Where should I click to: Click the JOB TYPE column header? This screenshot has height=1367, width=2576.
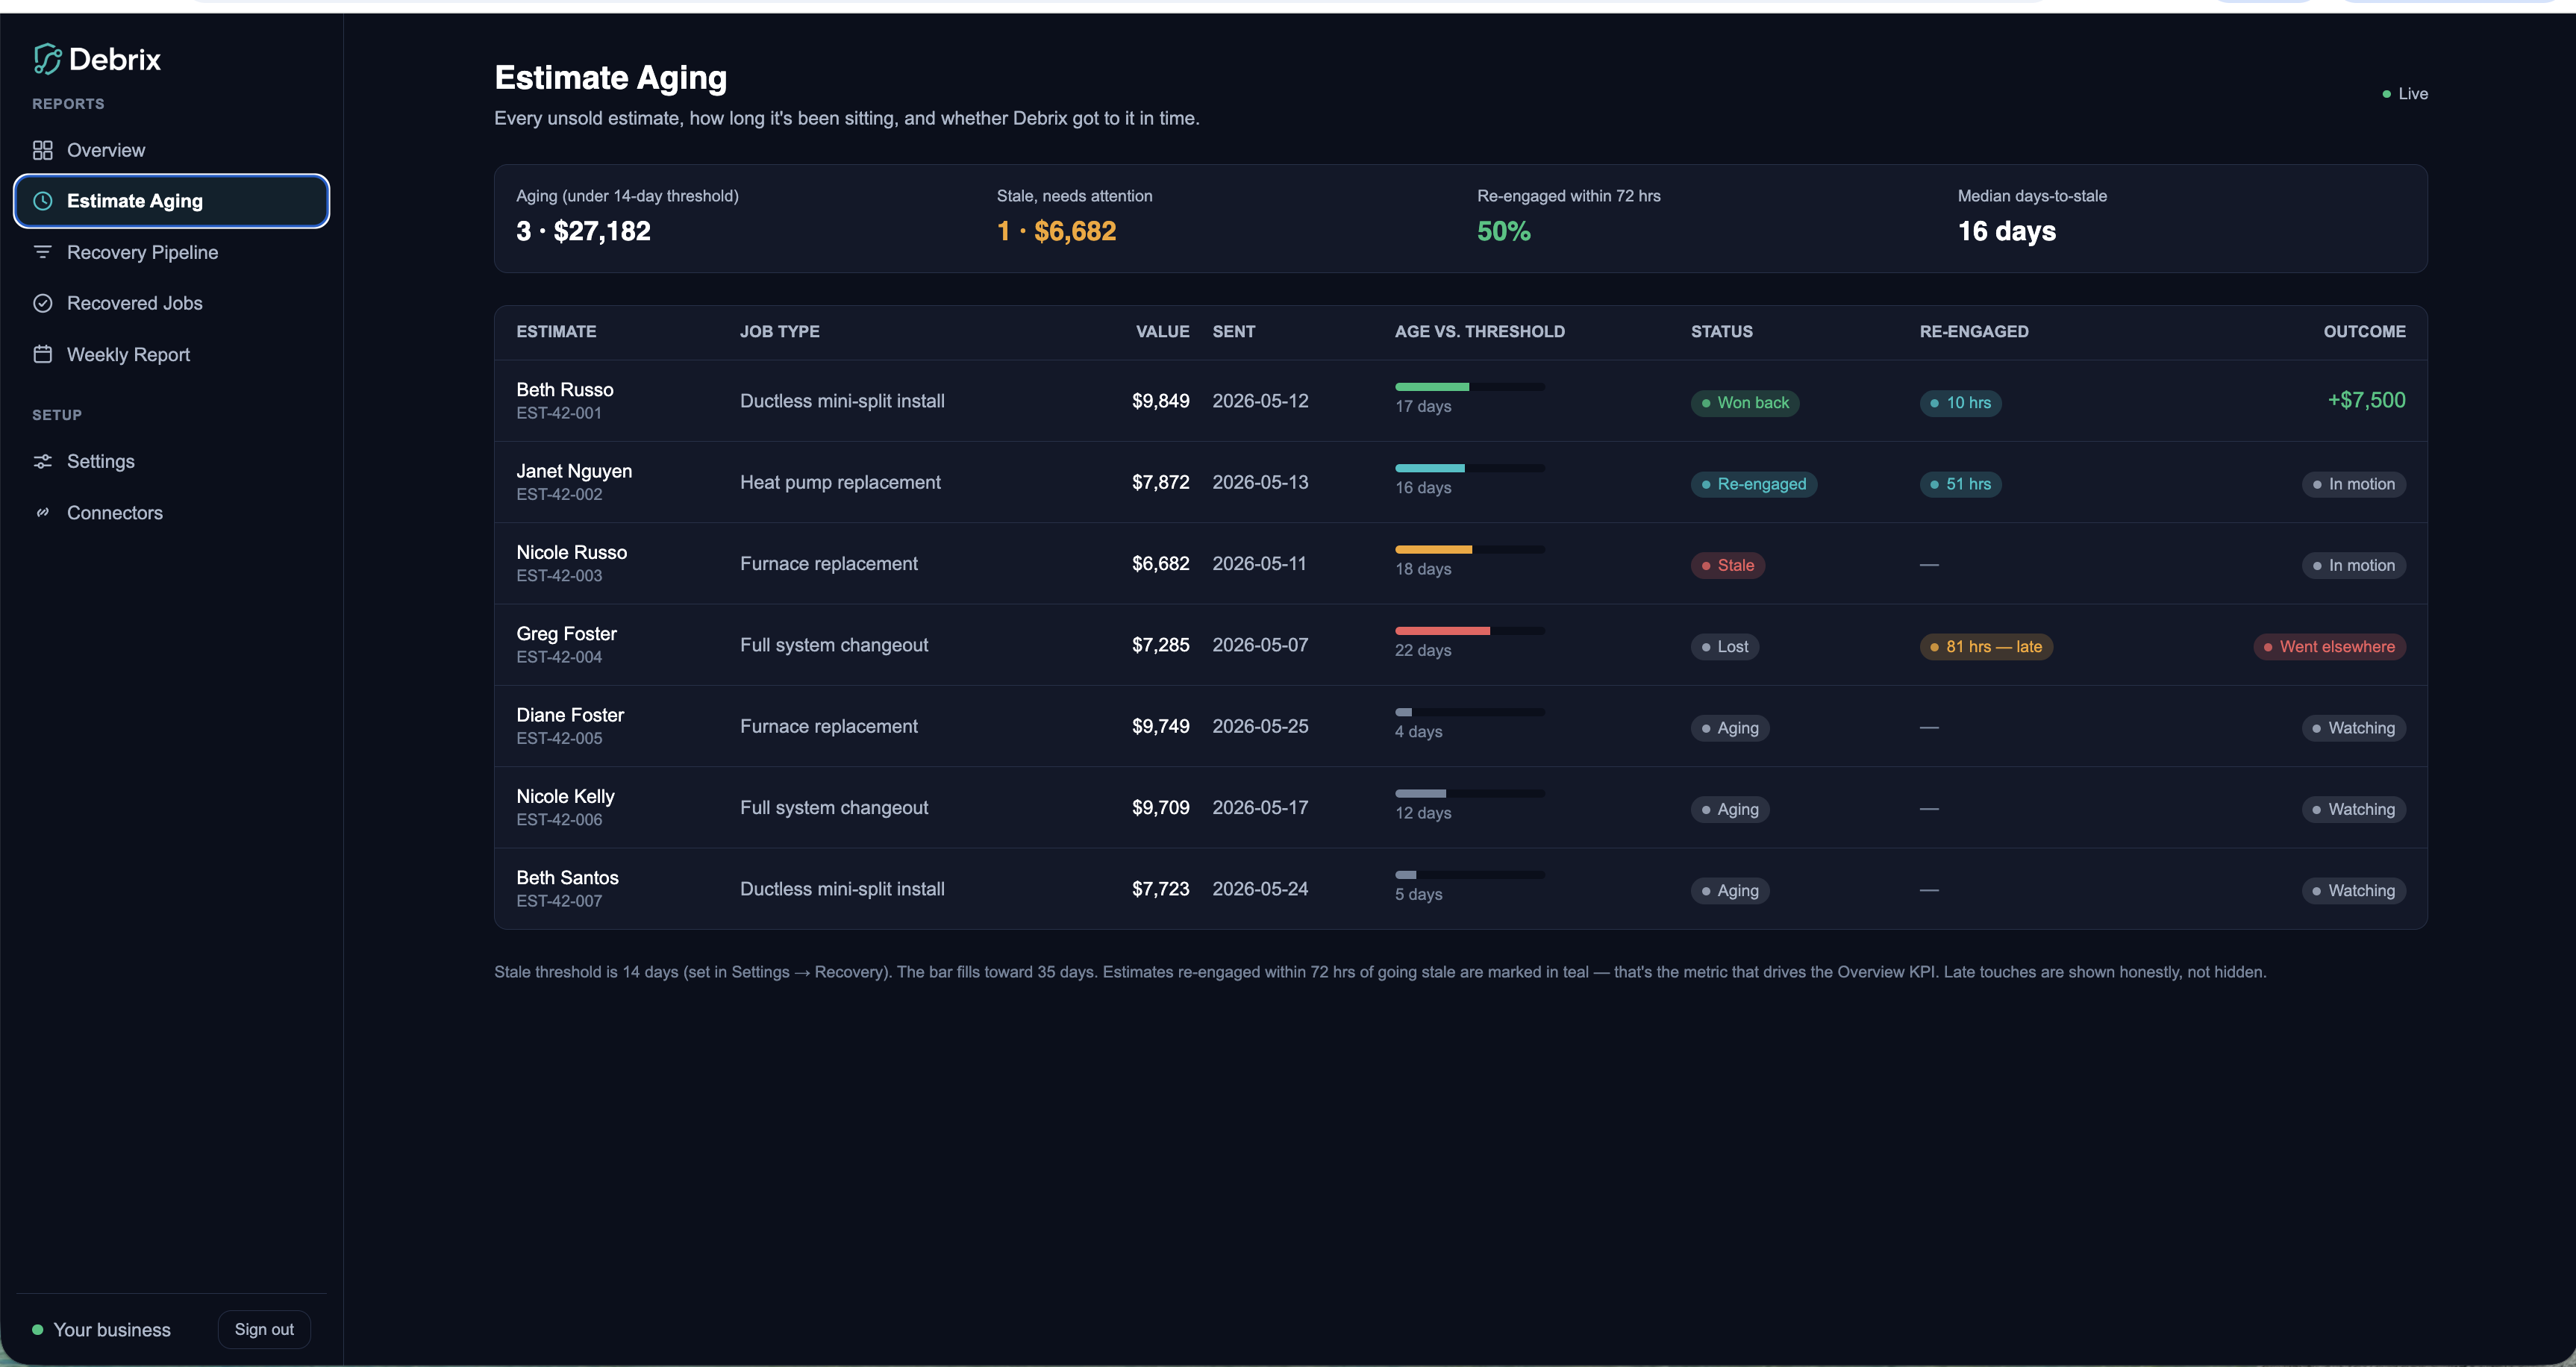pyautogui.click(x=779, y=332)
